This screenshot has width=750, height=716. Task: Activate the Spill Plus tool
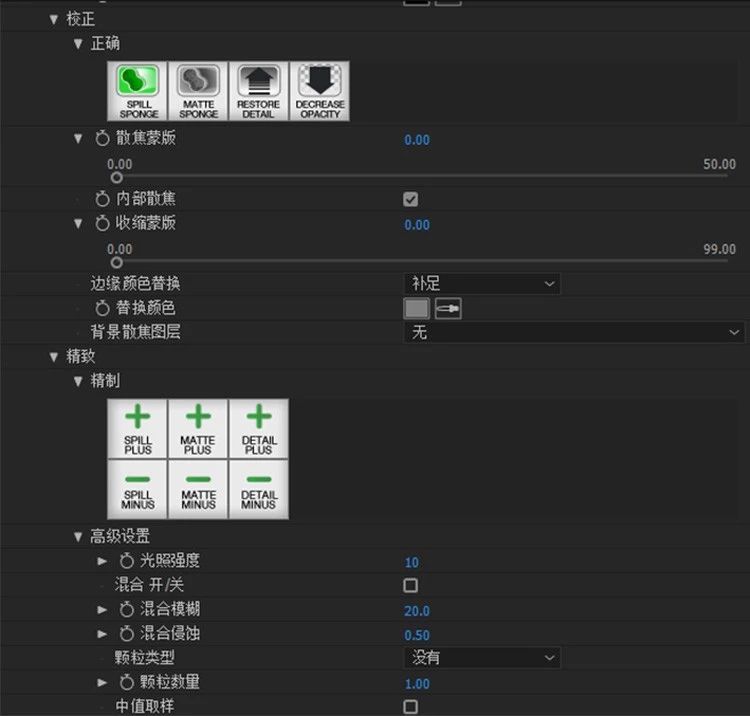click(138, 429)
